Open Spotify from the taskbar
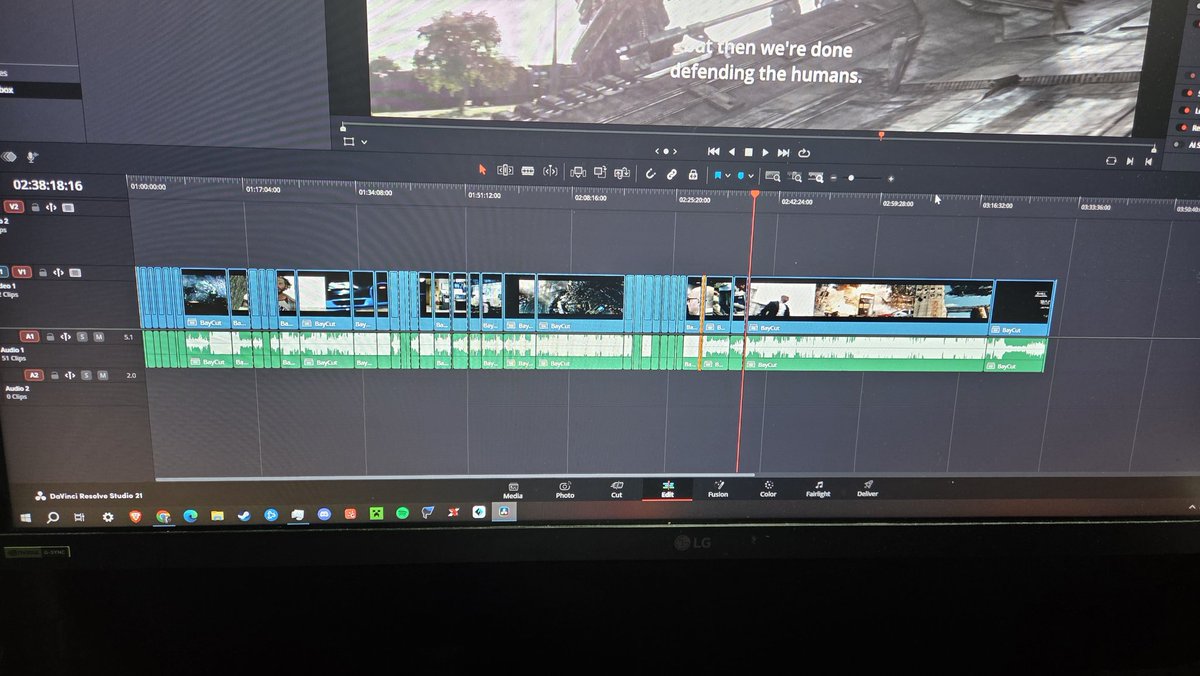 403,513
